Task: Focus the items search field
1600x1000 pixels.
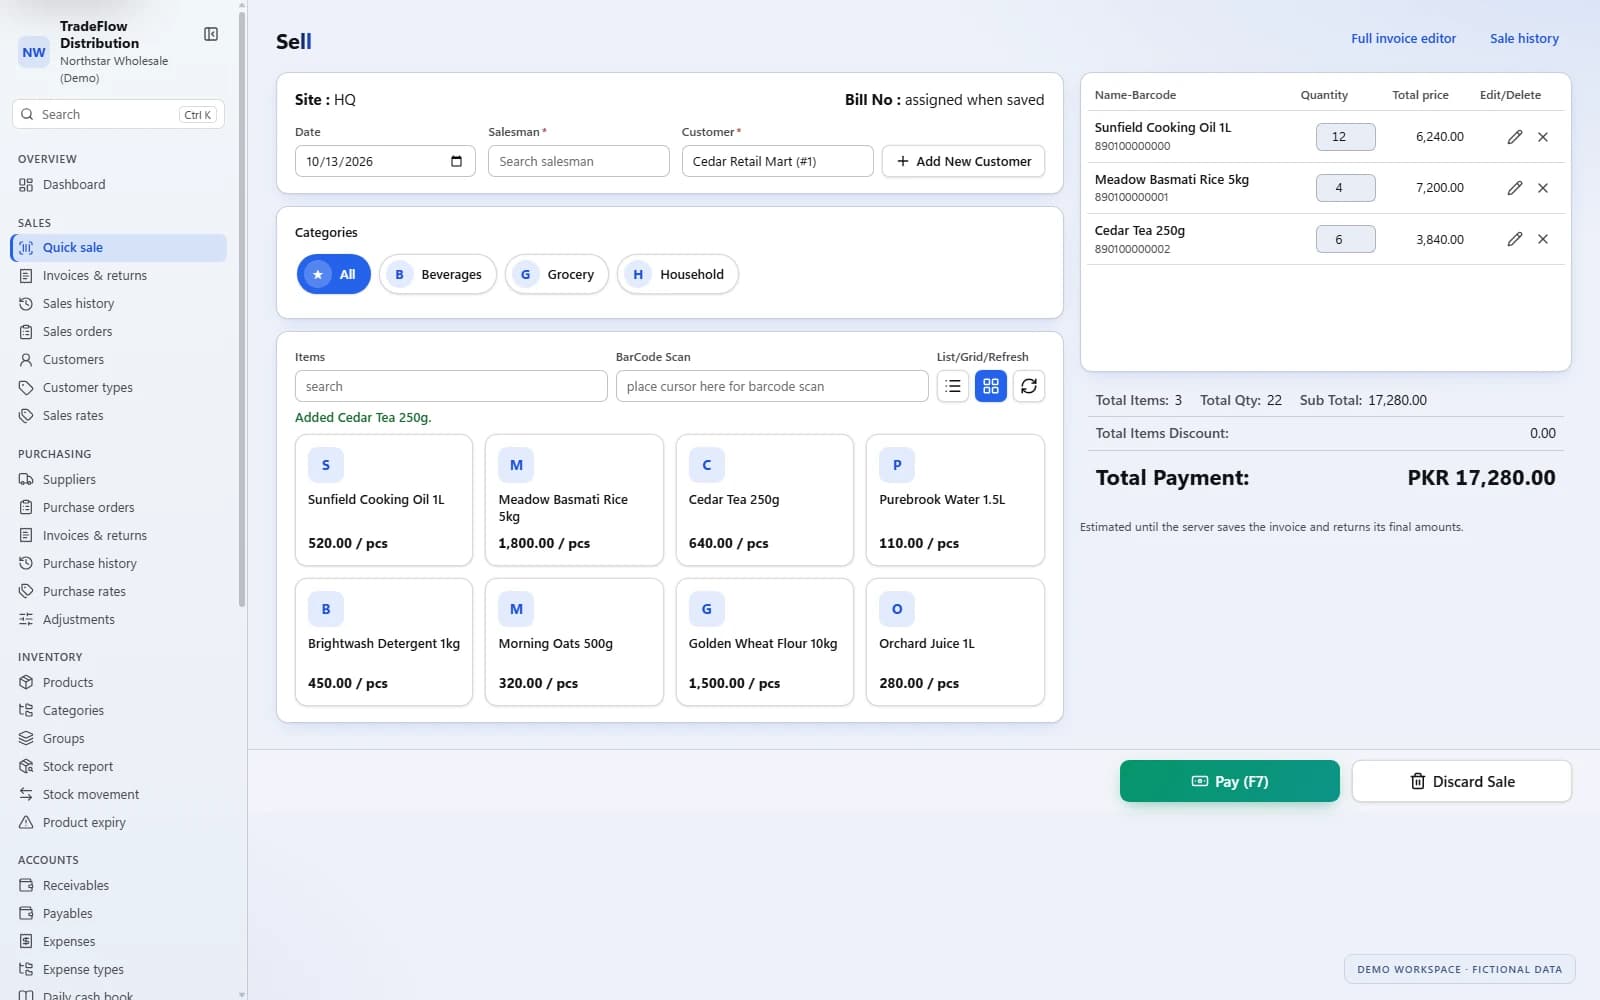Action: pos(451,386)
